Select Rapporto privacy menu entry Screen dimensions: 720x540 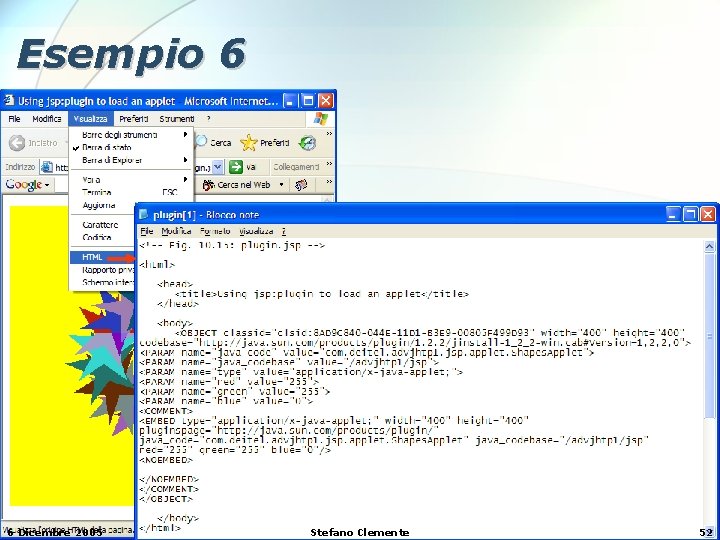102,270
